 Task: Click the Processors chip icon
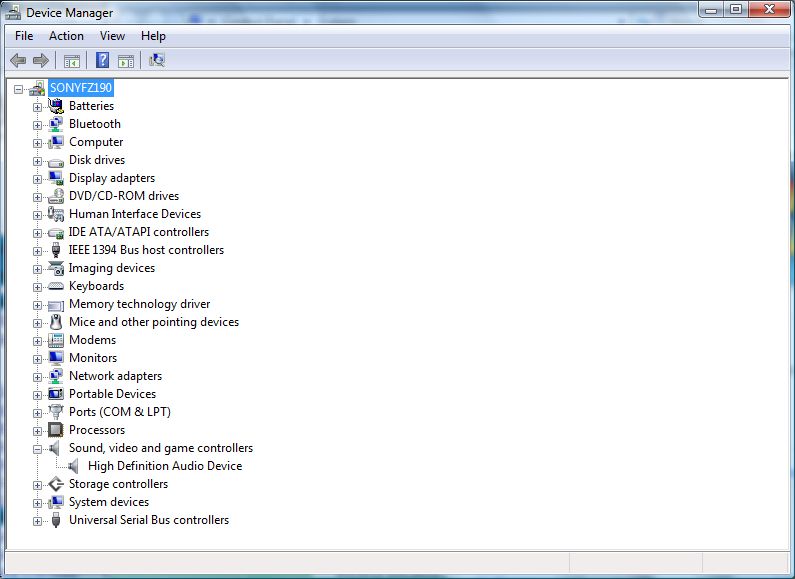(56, 430)
